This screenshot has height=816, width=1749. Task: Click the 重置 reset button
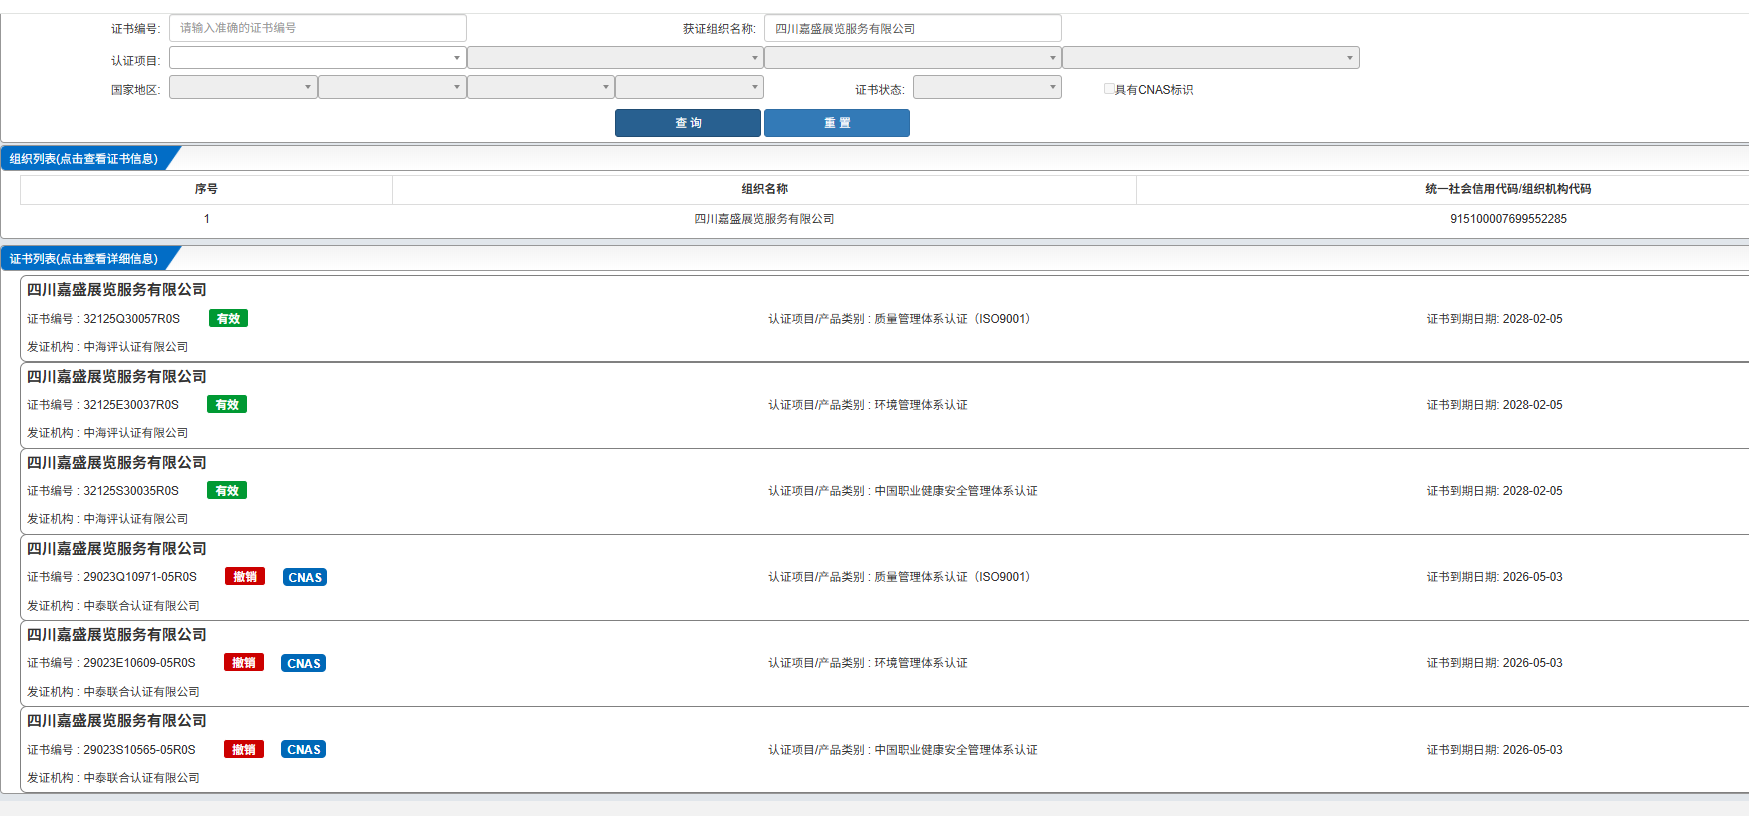coord(837,123)
